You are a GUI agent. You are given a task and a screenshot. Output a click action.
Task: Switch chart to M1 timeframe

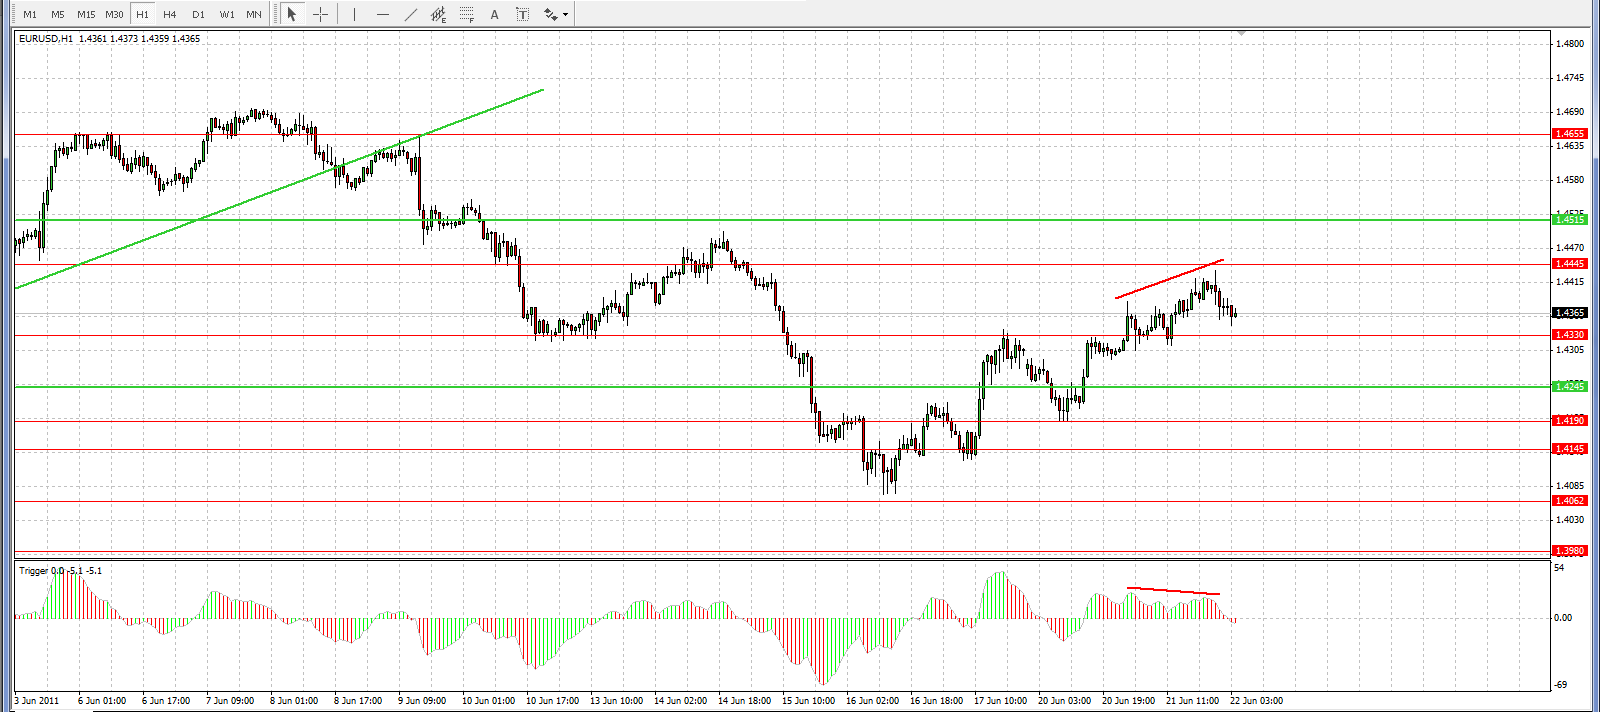click(30, 14)
